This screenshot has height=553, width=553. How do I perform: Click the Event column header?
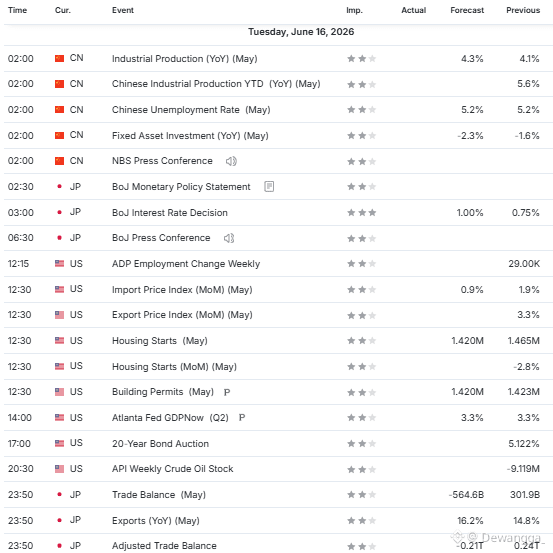click(123, 10)
